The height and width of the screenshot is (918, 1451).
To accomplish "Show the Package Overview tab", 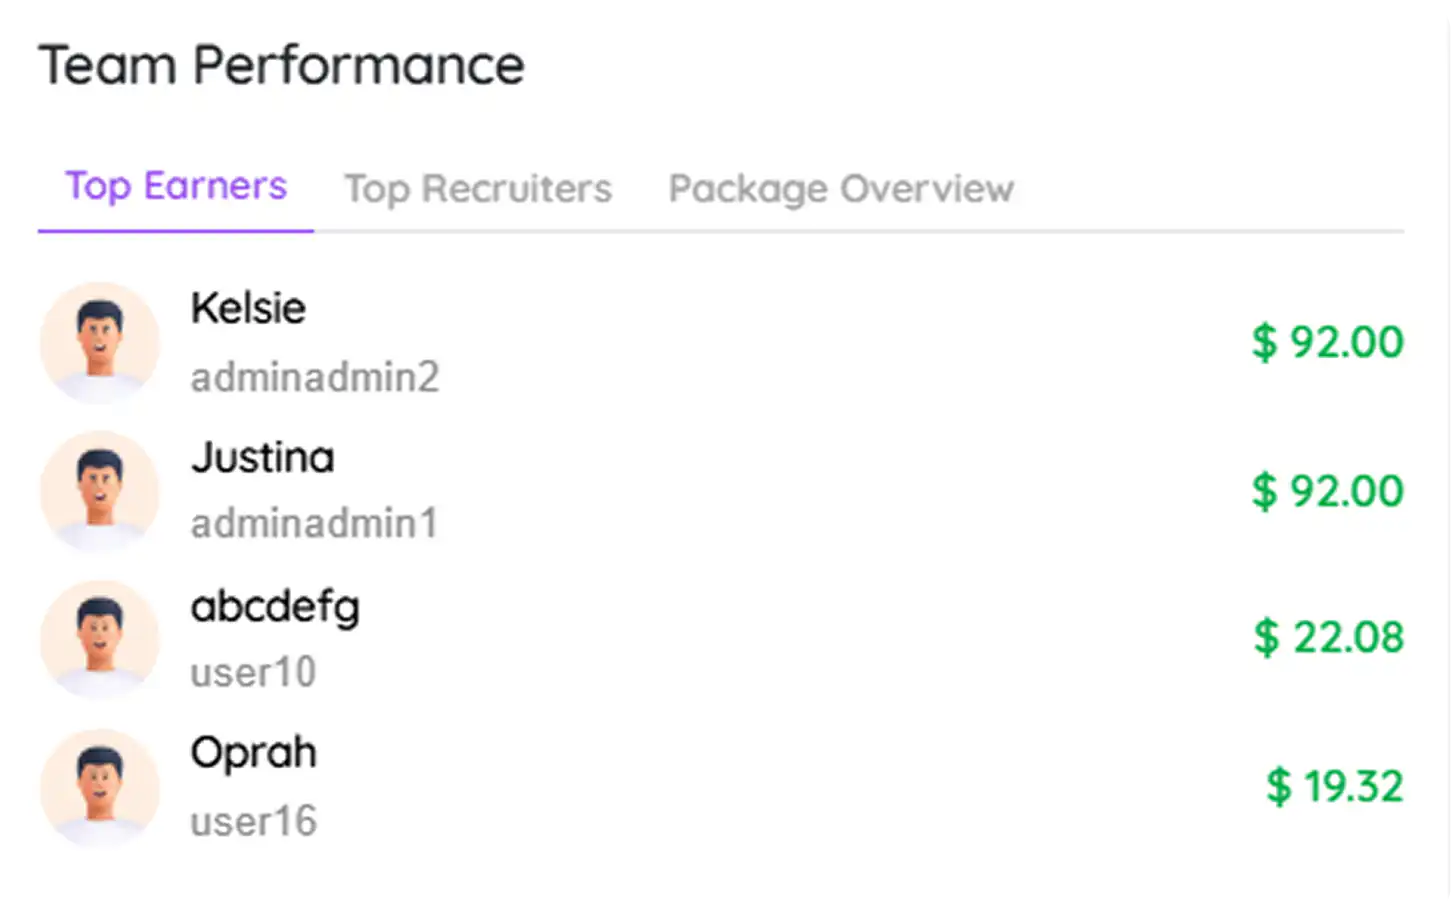I will pos(841,188).
